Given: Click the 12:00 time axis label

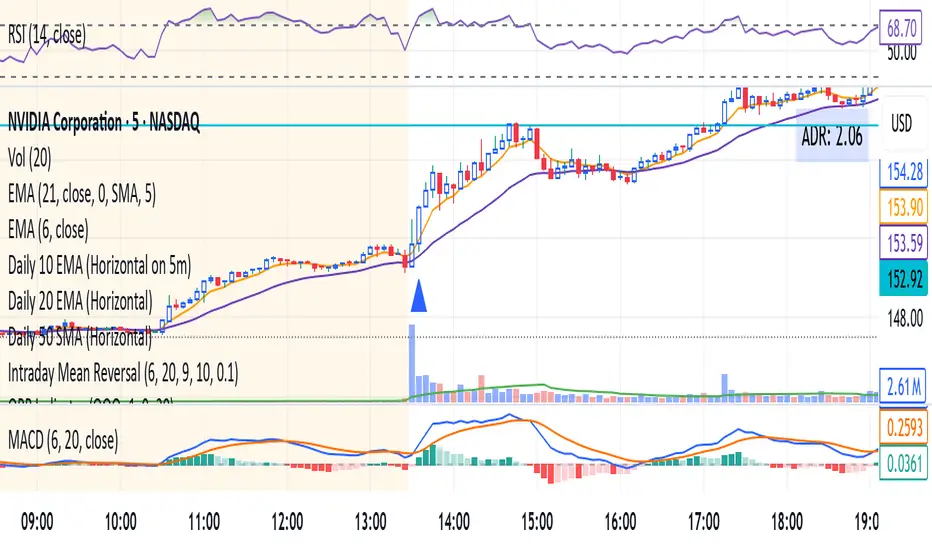Looking at the screenshot, I should tap(287, 522).
